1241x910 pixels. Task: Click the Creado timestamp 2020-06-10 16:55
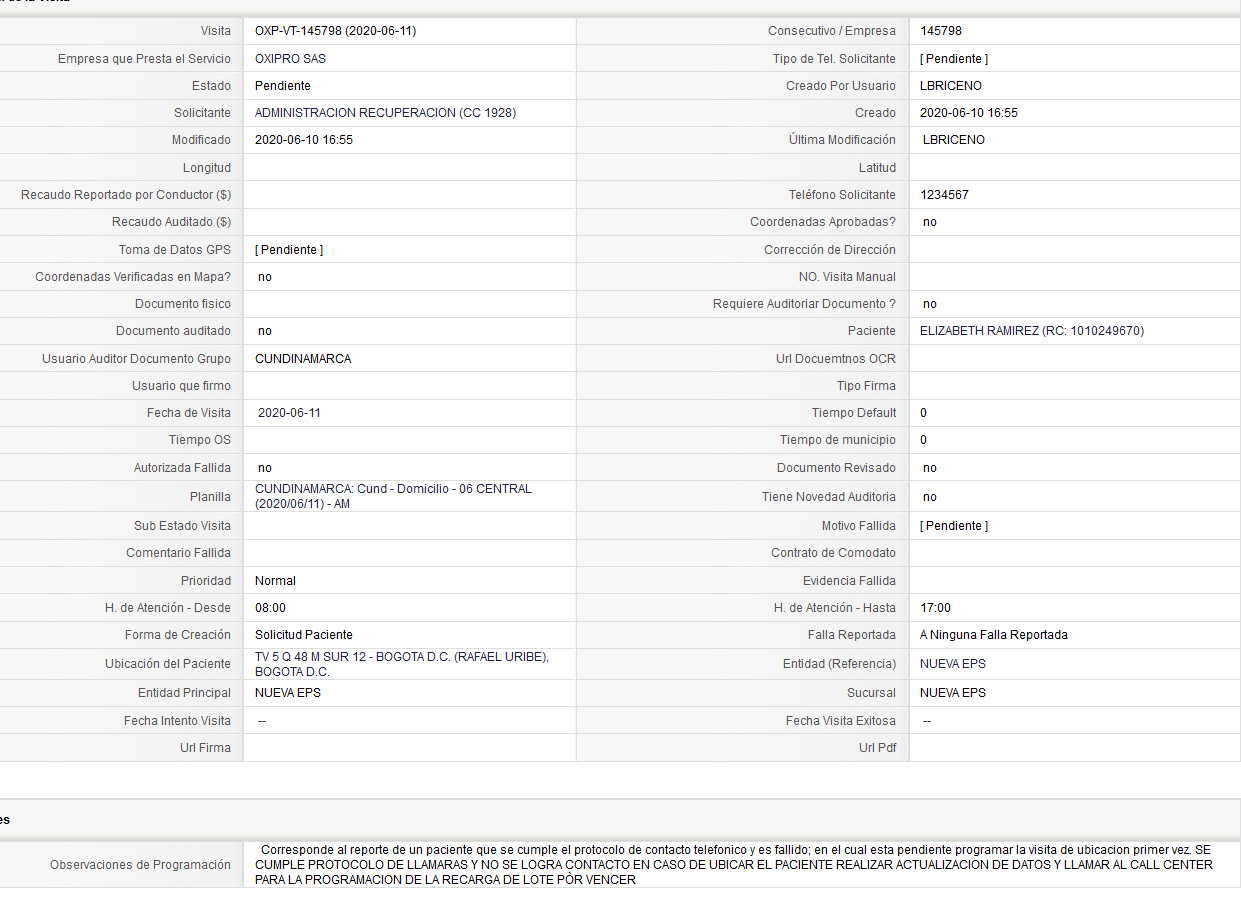point(969,113)
